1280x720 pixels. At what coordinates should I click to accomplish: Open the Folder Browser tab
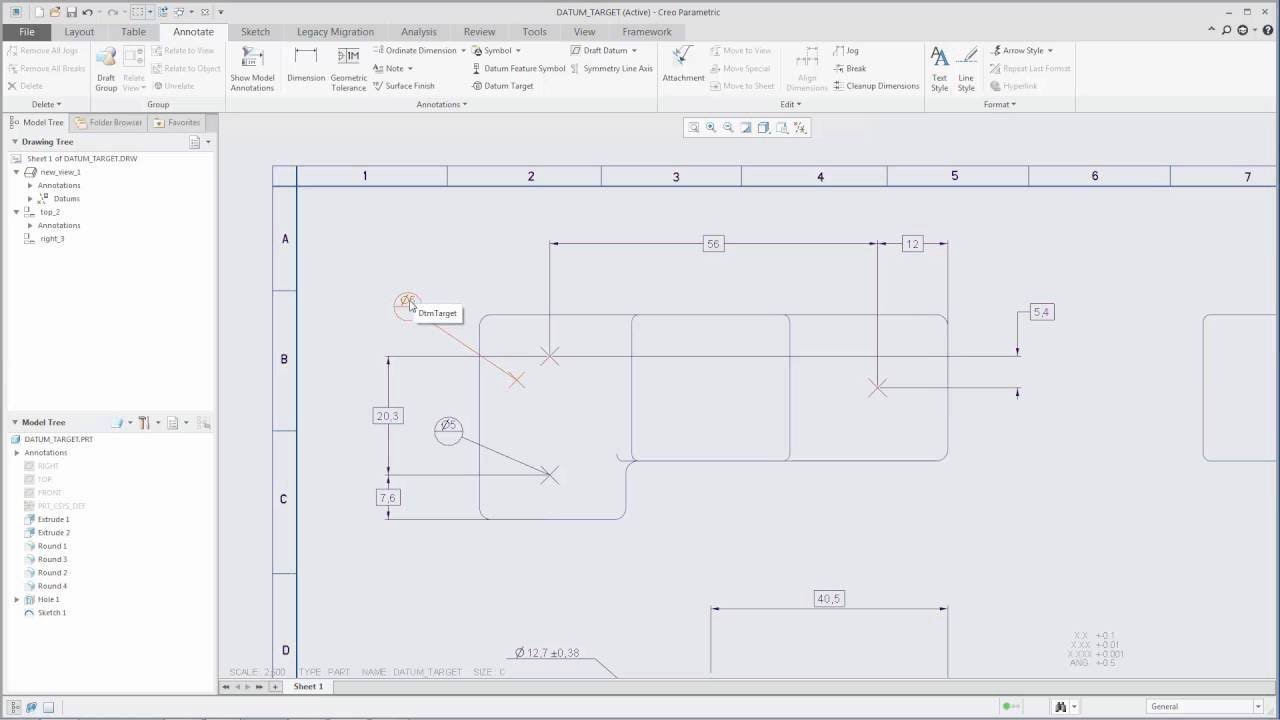109,122
